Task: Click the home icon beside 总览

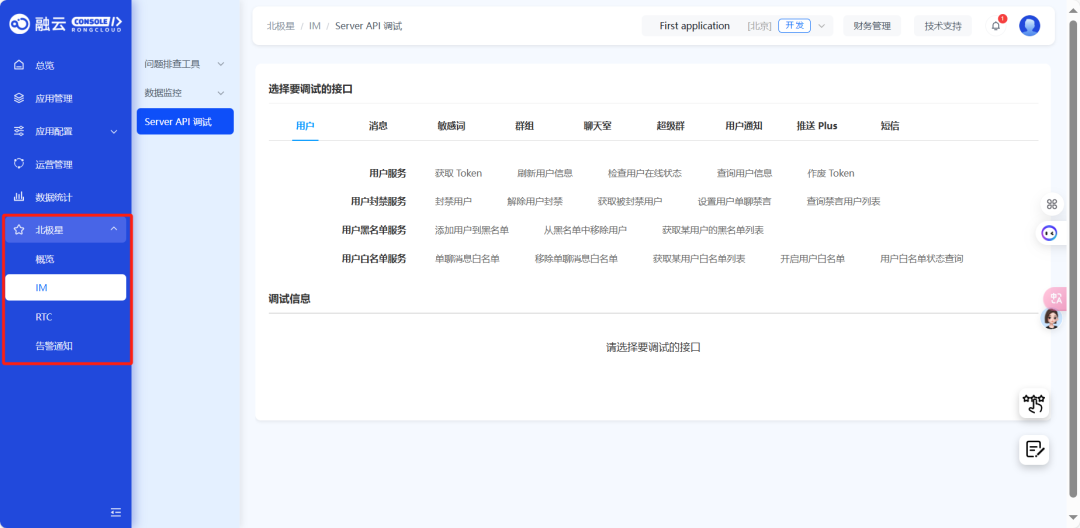Action: [x=19, y=65]
